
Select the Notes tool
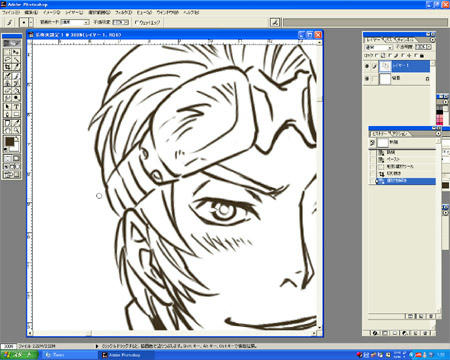[7, 122]
